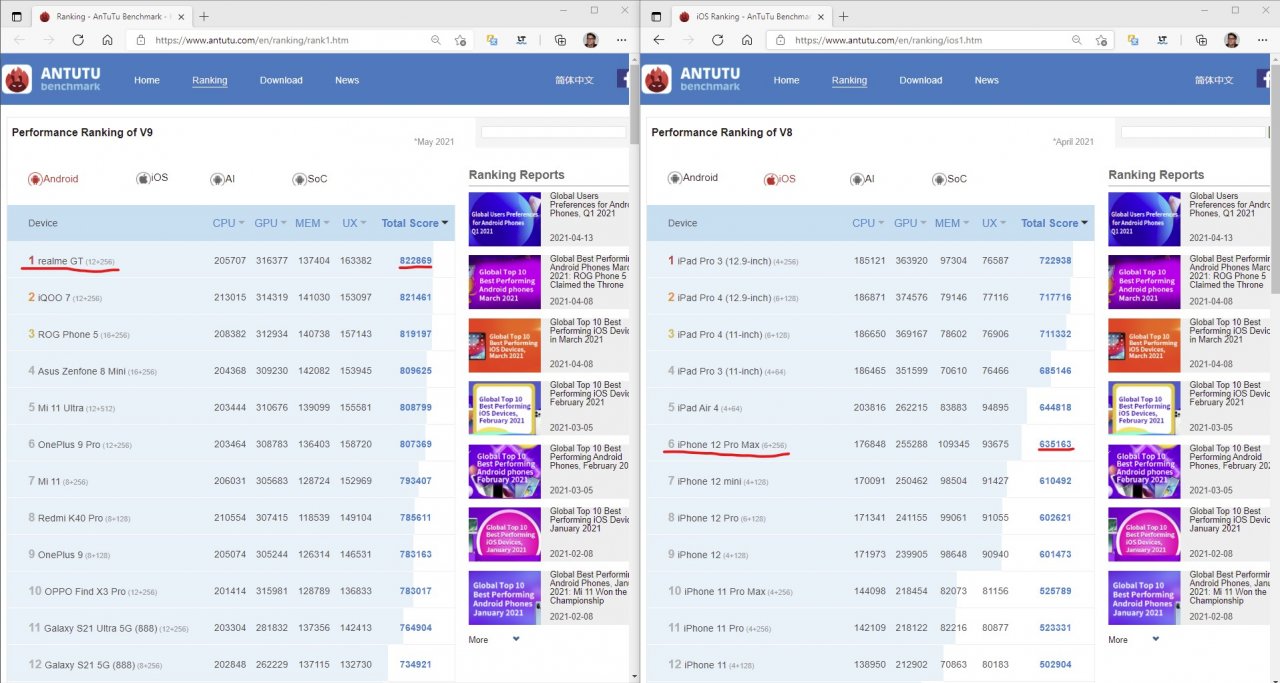Select iOS platform in left window

pyautogui.click(x=152, y=178)
